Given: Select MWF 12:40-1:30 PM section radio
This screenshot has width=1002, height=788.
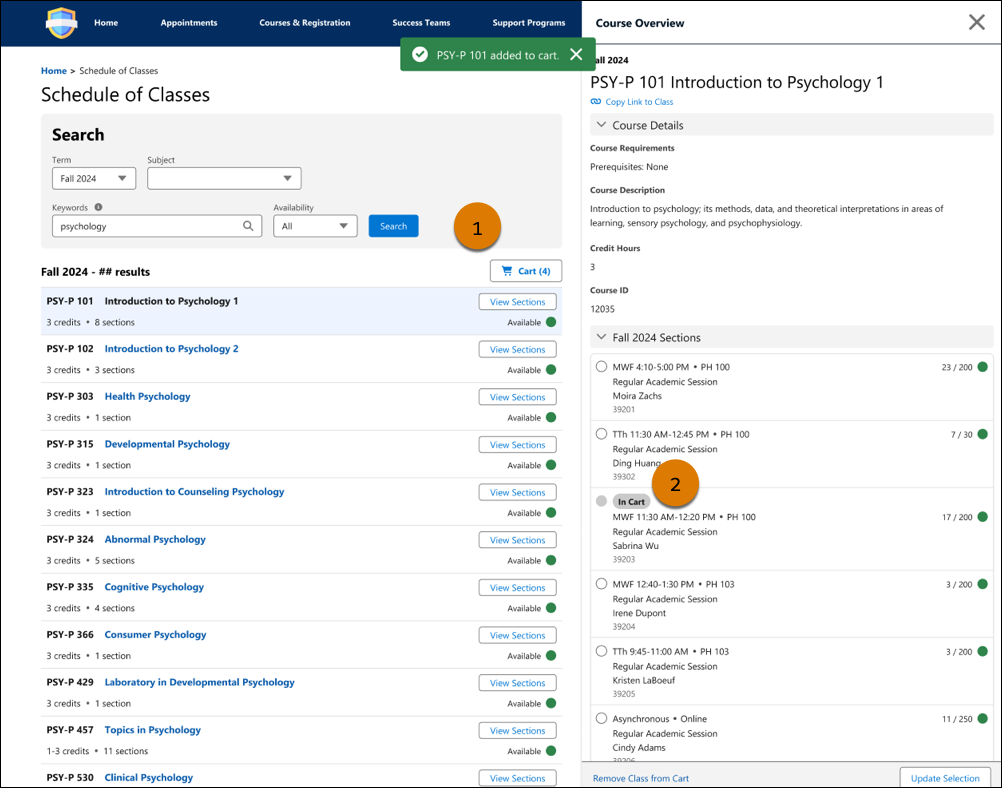Looking at the screenshot, I should pos(601,584).
